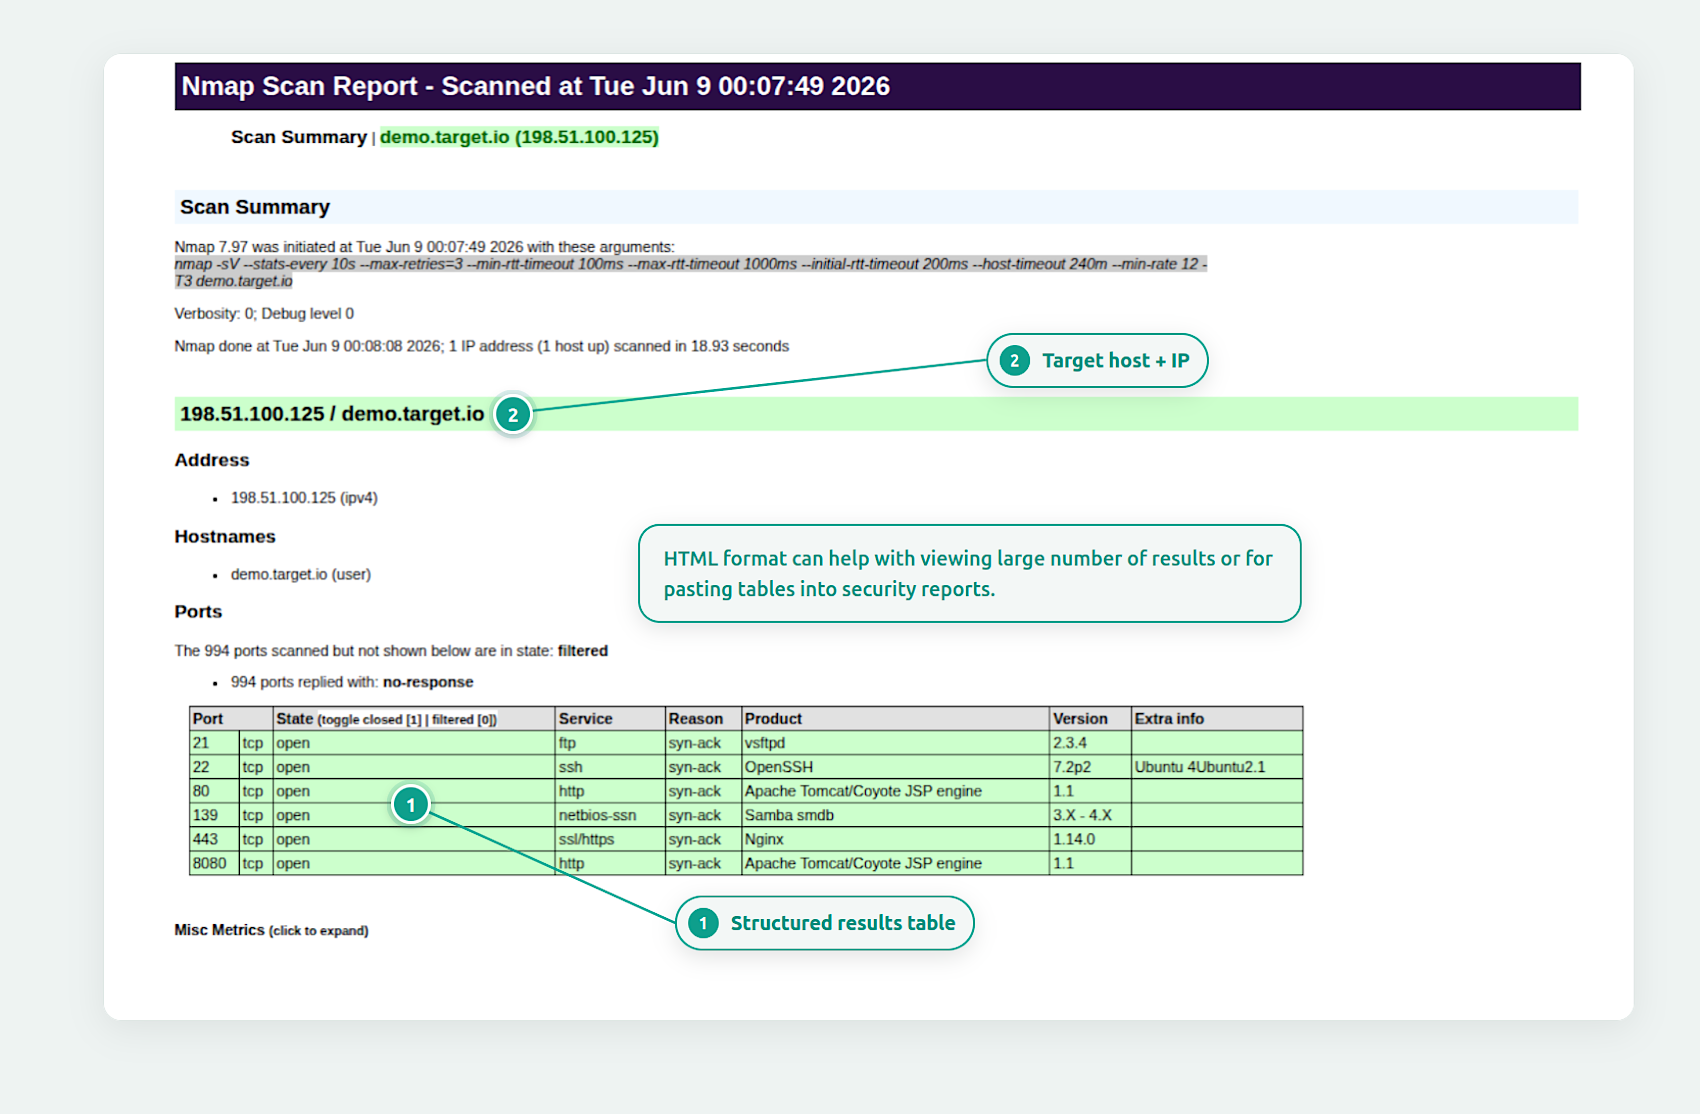Click the Address section heading

pyautogui.click(x=212, y=460)
